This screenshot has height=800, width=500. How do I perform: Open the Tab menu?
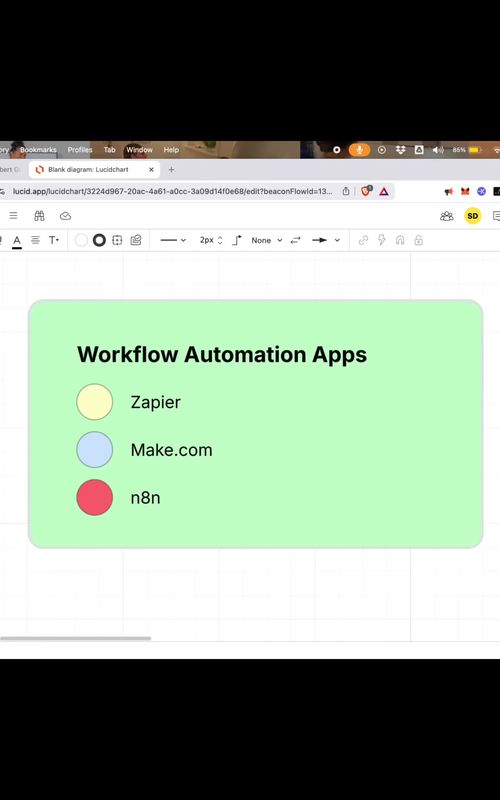click(x=110, y=149)
